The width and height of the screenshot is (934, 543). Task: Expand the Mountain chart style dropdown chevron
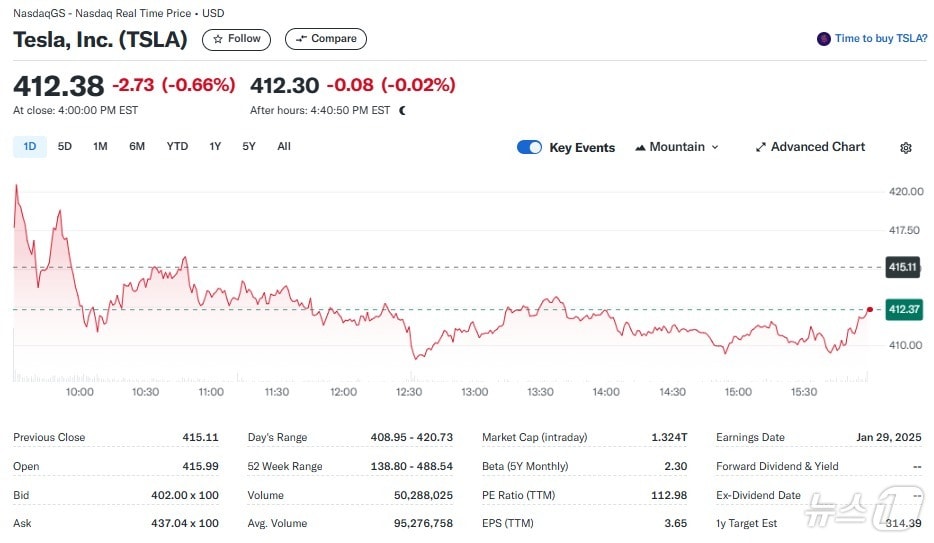point(715,147)
